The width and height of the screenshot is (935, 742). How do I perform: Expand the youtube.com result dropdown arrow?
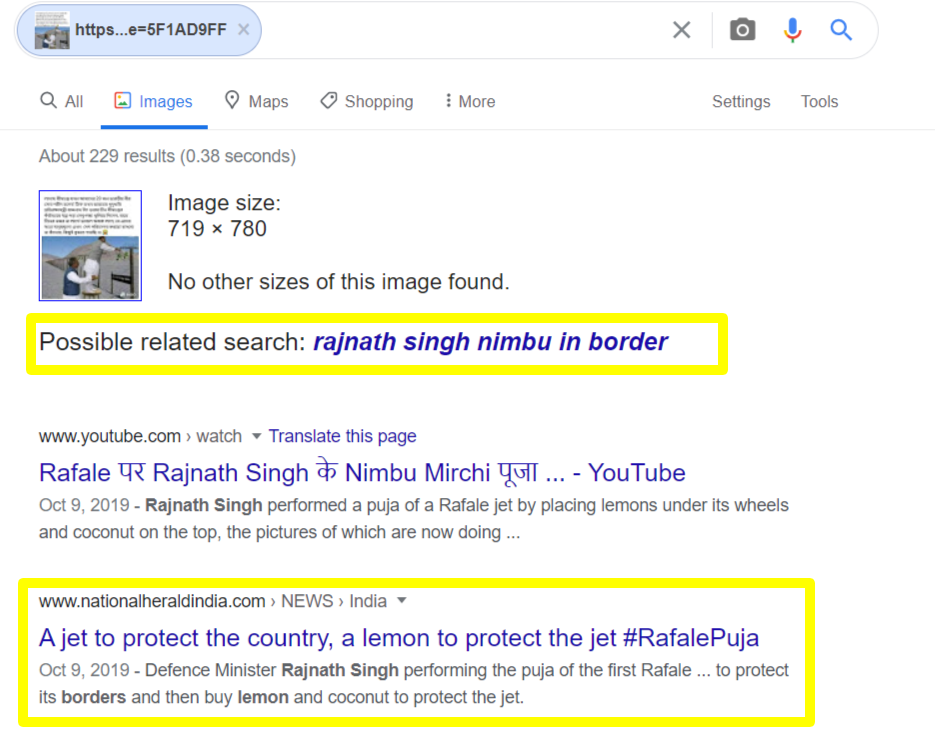tap(256, 436)
